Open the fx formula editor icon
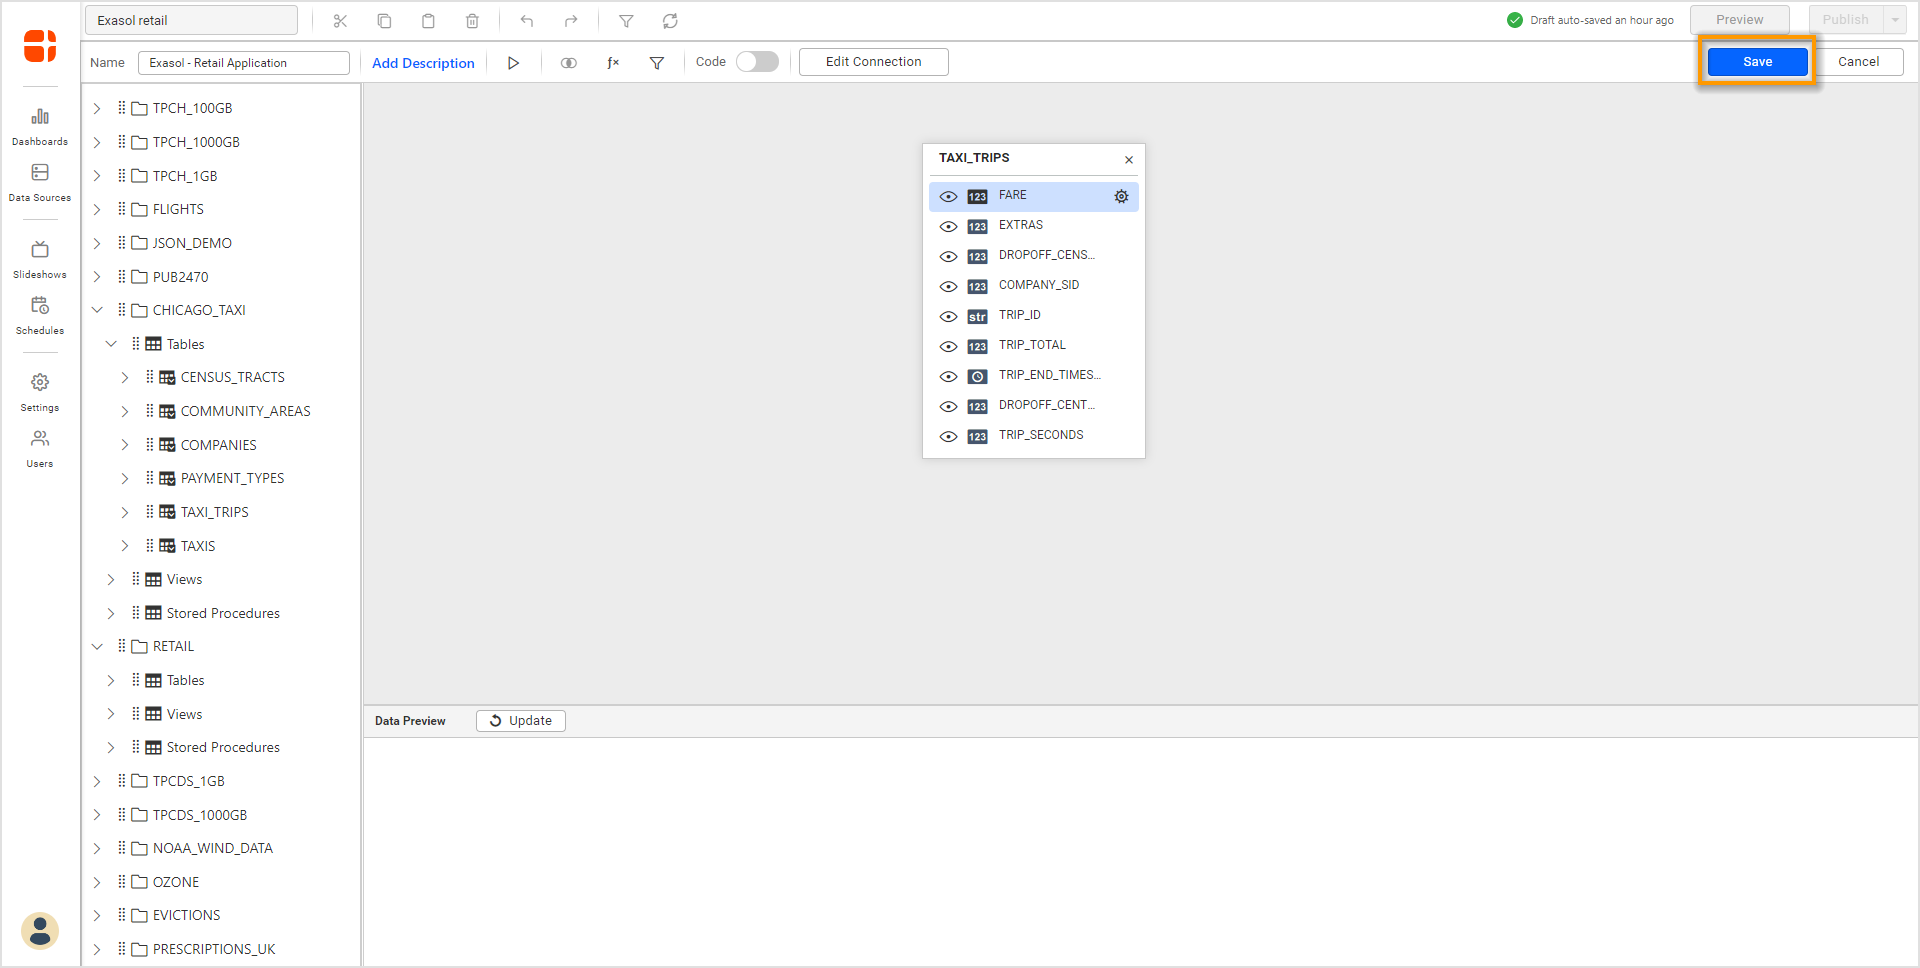 613,63
